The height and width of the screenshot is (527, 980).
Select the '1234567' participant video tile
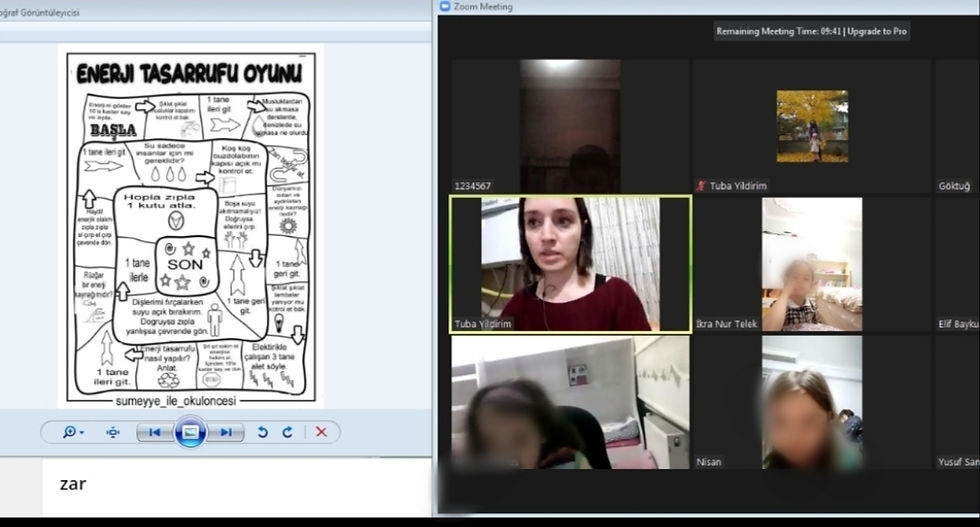point(571,126)
